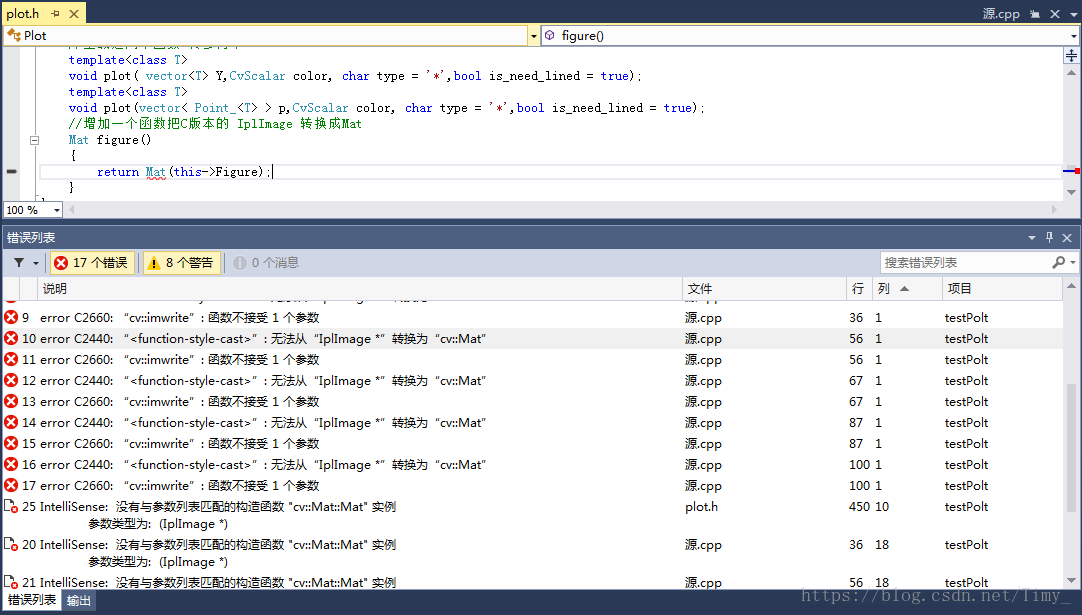This screenshot has height=615, width=1082.
Task: Click the red error icon of error 17
Action: [11, 485]
